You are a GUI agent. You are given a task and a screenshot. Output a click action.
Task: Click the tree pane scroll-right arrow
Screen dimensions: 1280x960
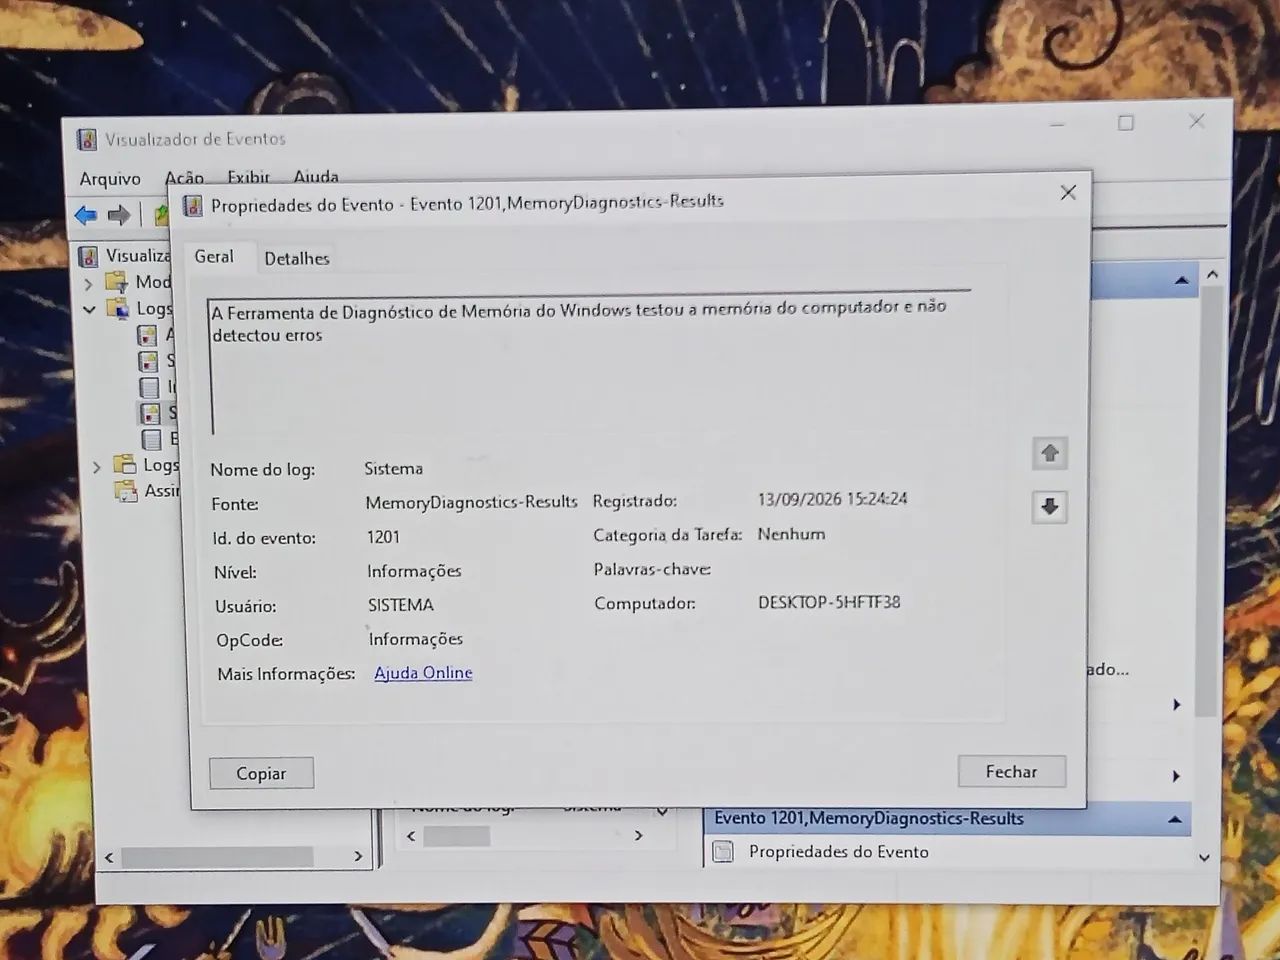(x=358, y=856)
